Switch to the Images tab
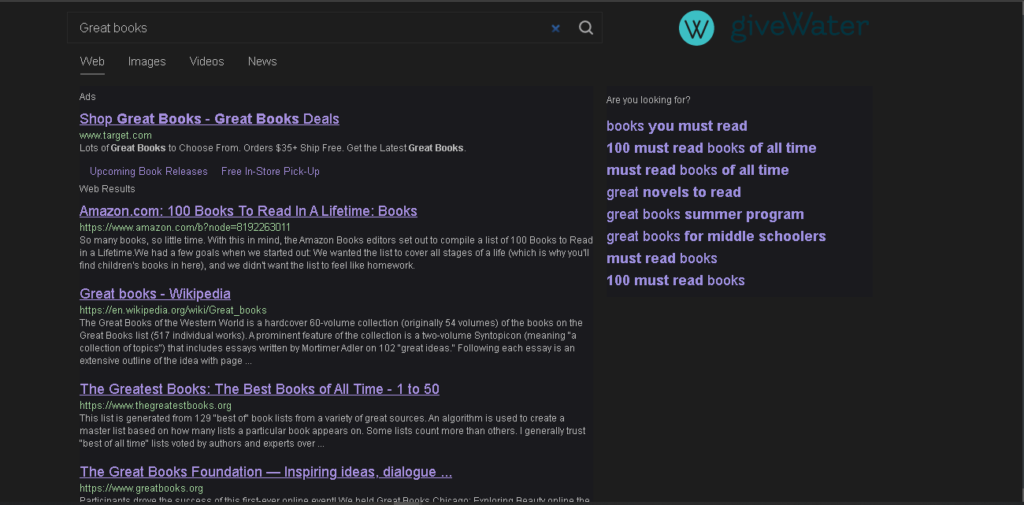Screen dimensions: 1024x505 (x=147, y=61)
